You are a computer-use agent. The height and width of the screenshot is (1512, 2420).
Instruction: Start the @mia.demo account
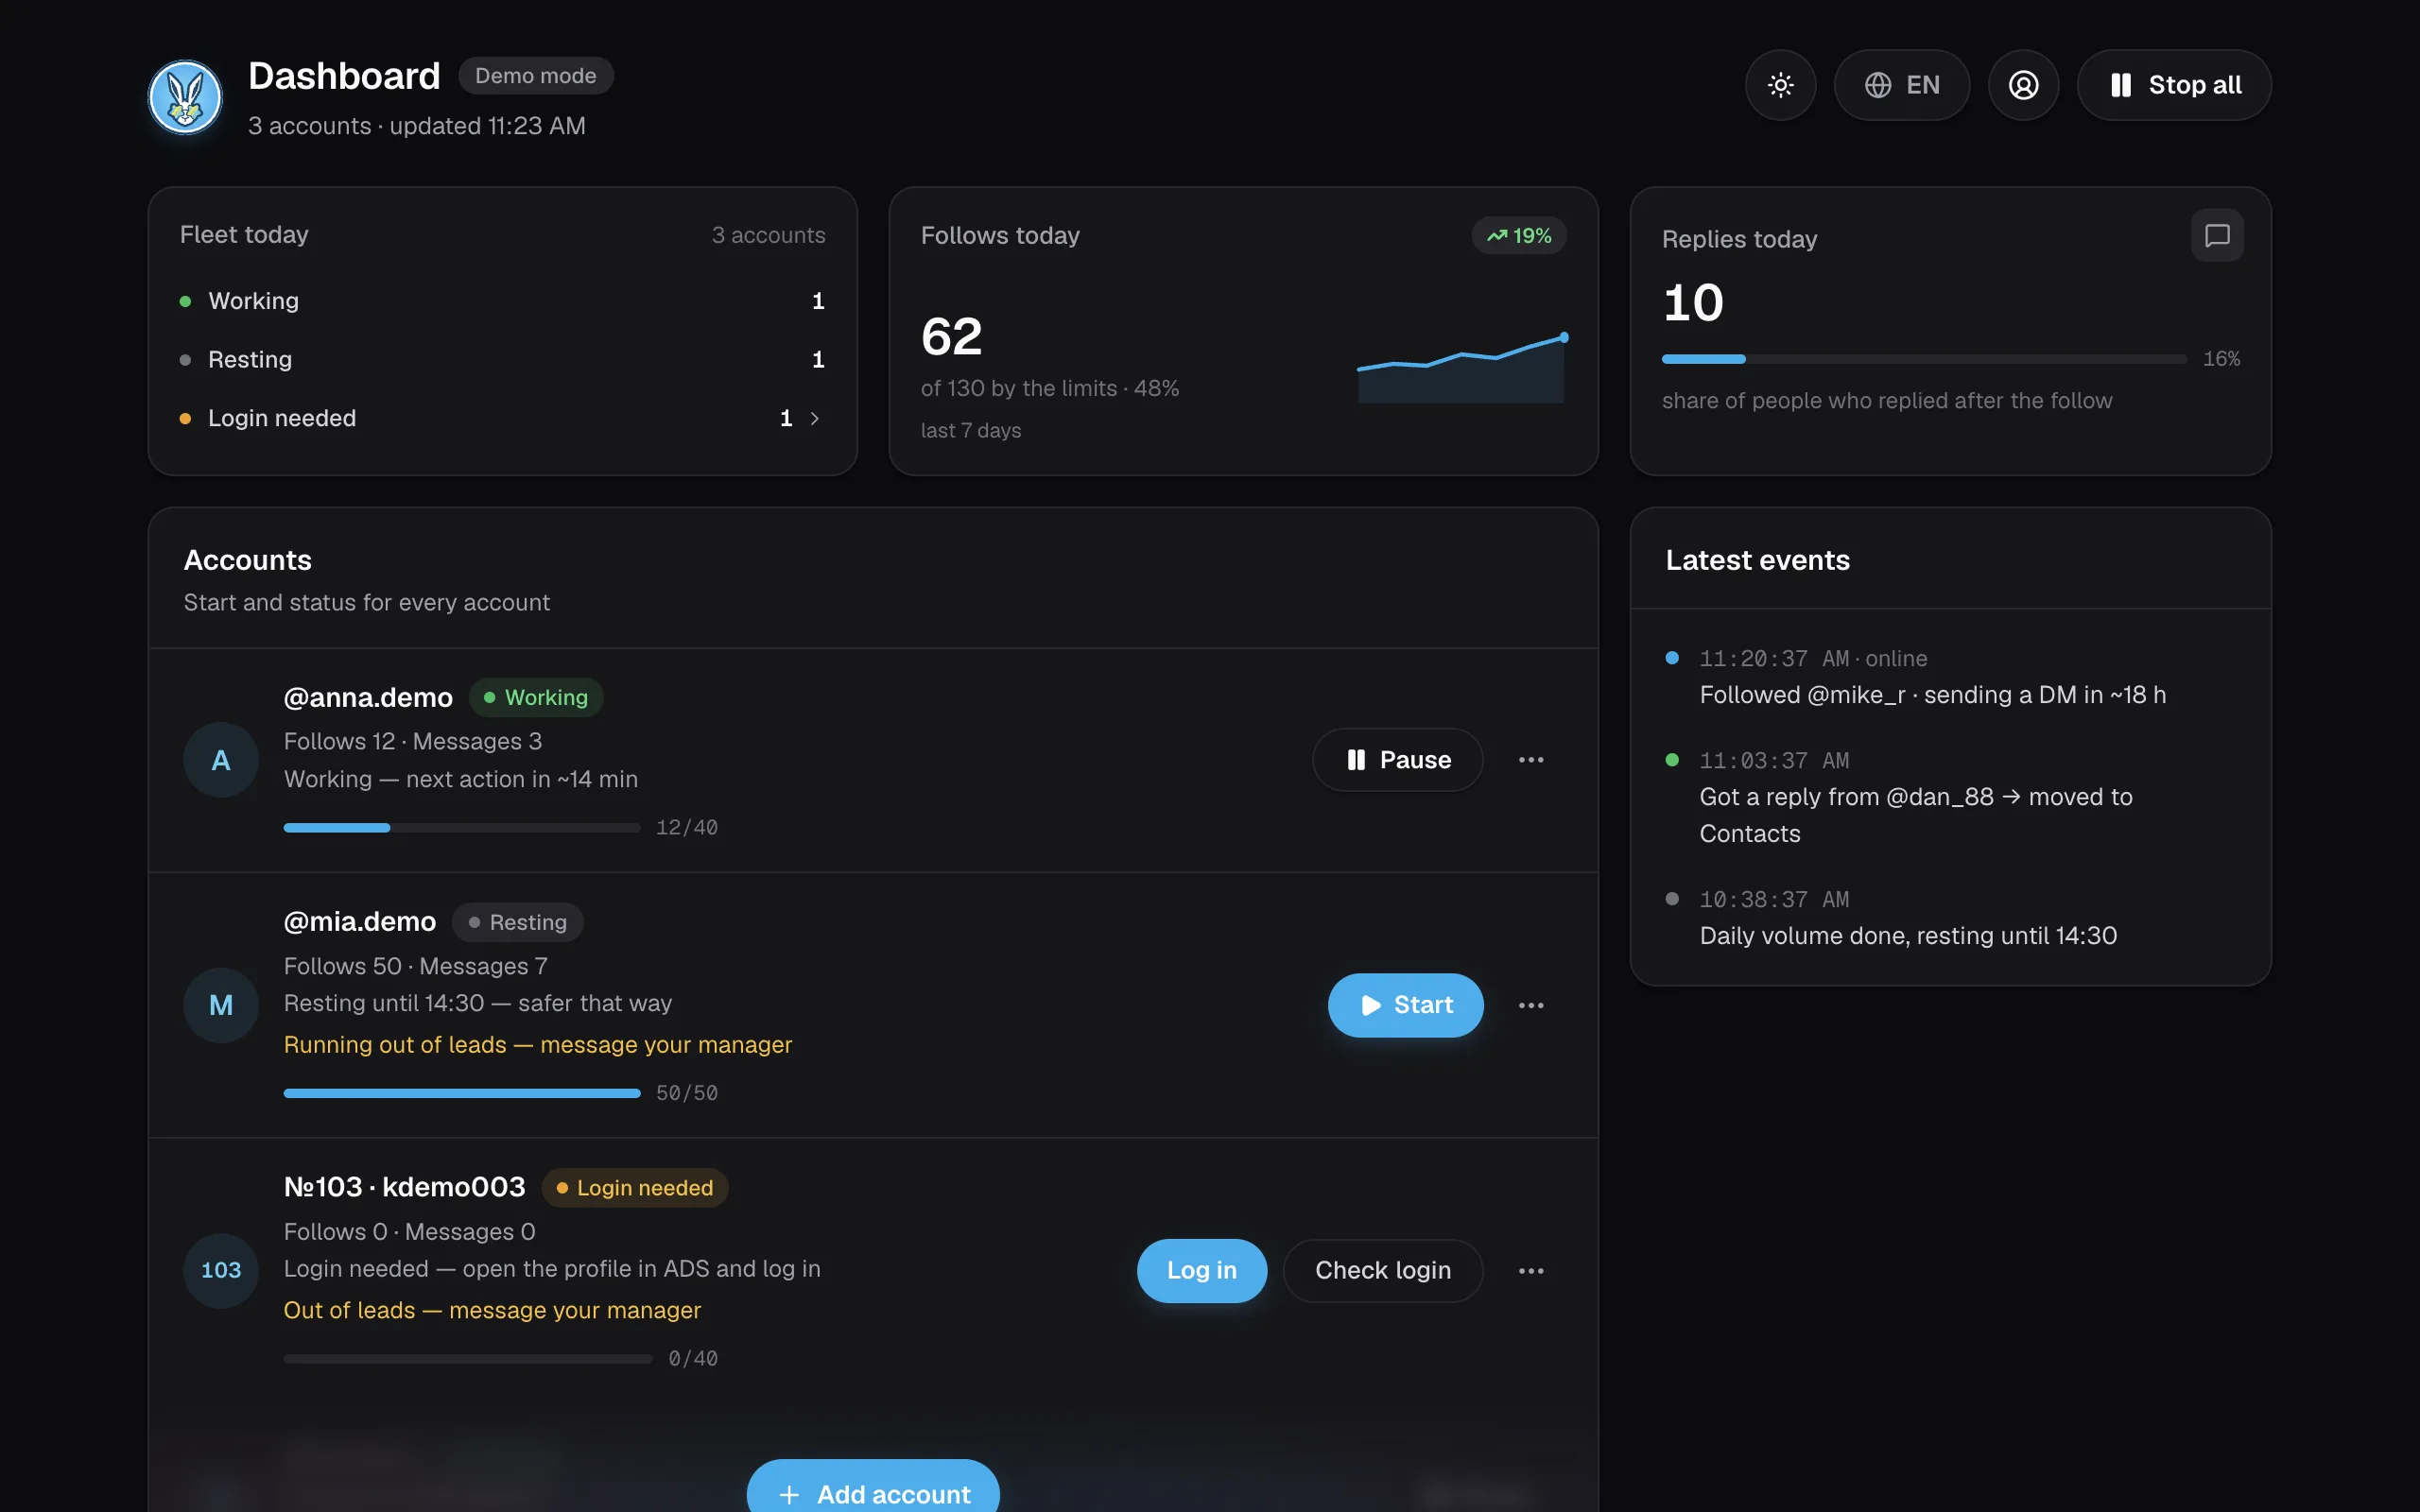pyautogui.click(x=1405, y=1005)
